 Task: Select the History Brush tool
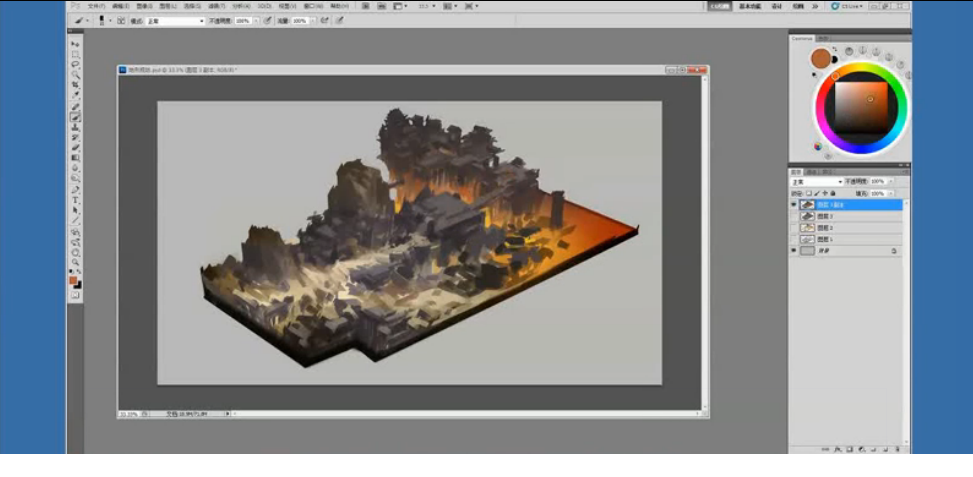pyautogui.click(x=76, y=137)
